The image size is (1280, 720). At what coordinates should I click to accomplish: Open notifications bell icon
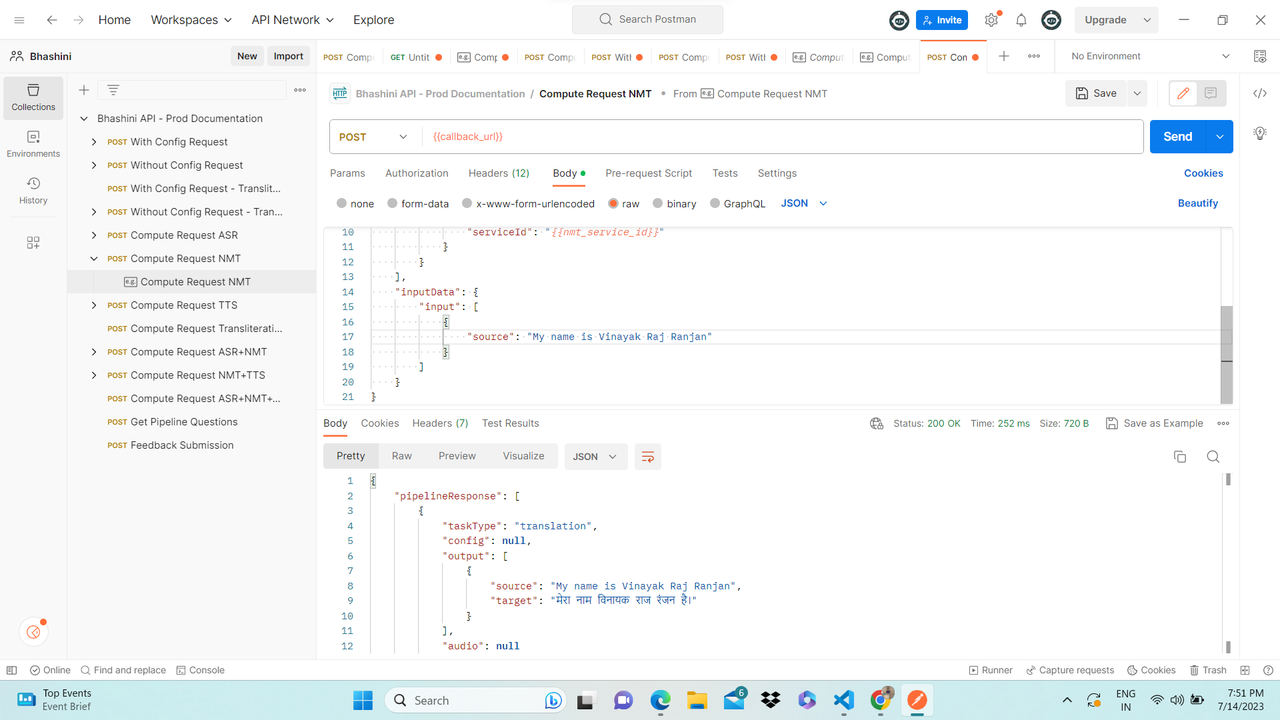point(1021,20)
